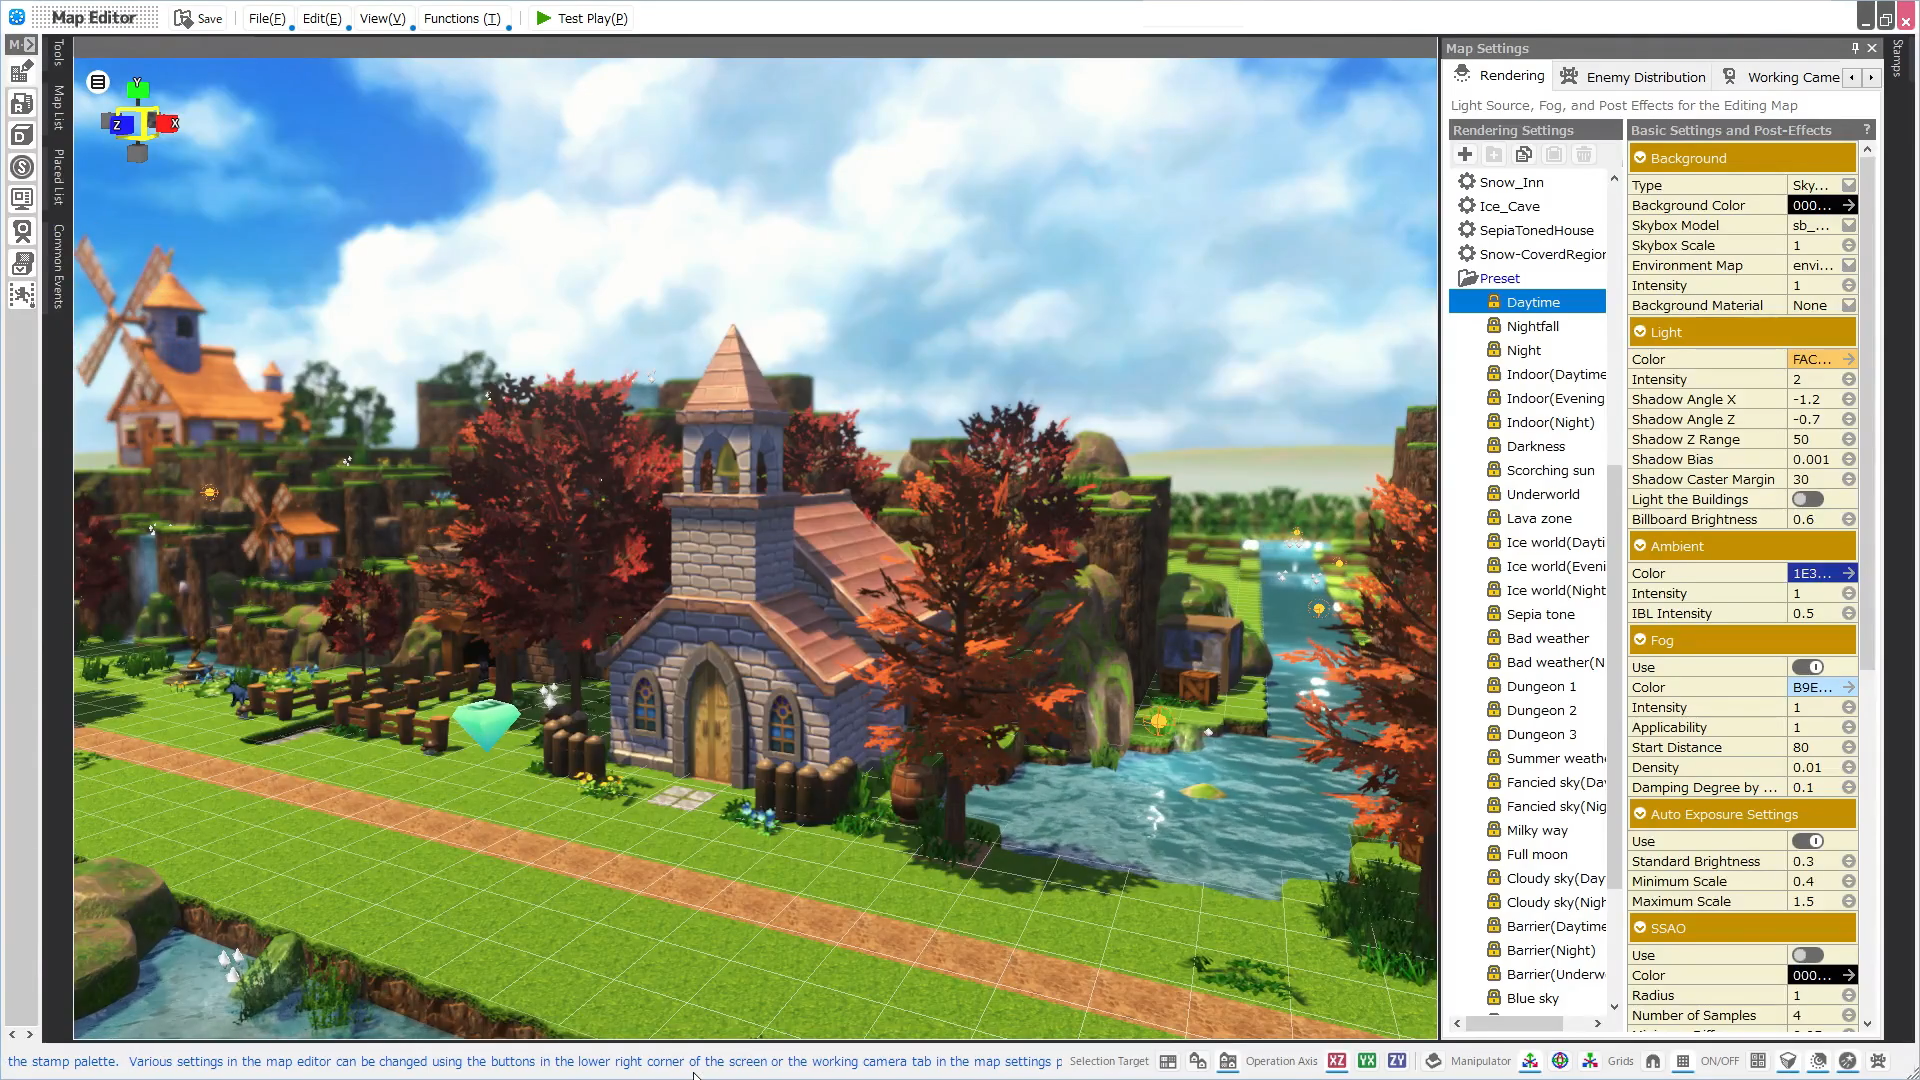The width and height of the screenshot is (1920, 1080).
Task: Open the Functions menu
Action: [x=461, y=18]
